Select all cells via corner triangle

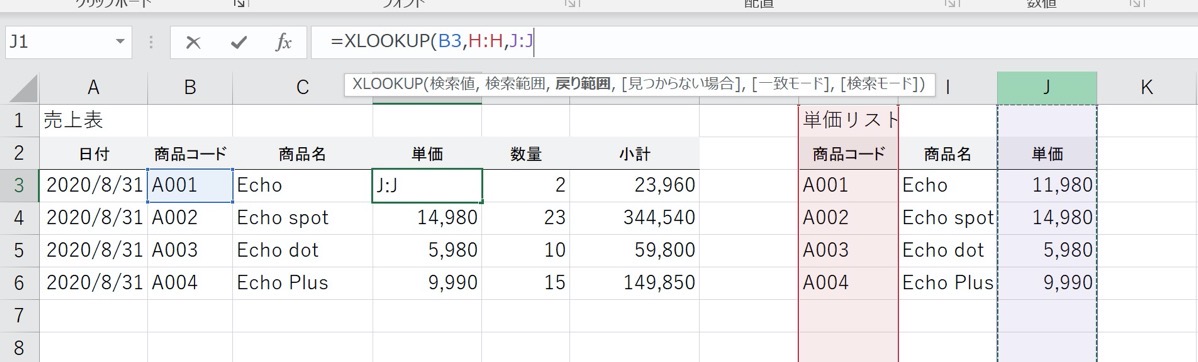click(20, 89)
